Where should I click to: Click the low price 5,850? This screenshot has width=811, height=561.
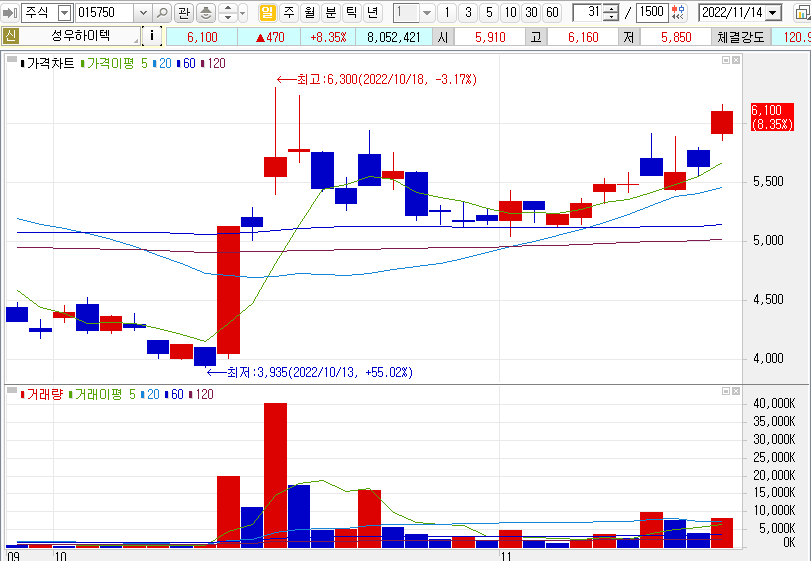tap(676, 37)
